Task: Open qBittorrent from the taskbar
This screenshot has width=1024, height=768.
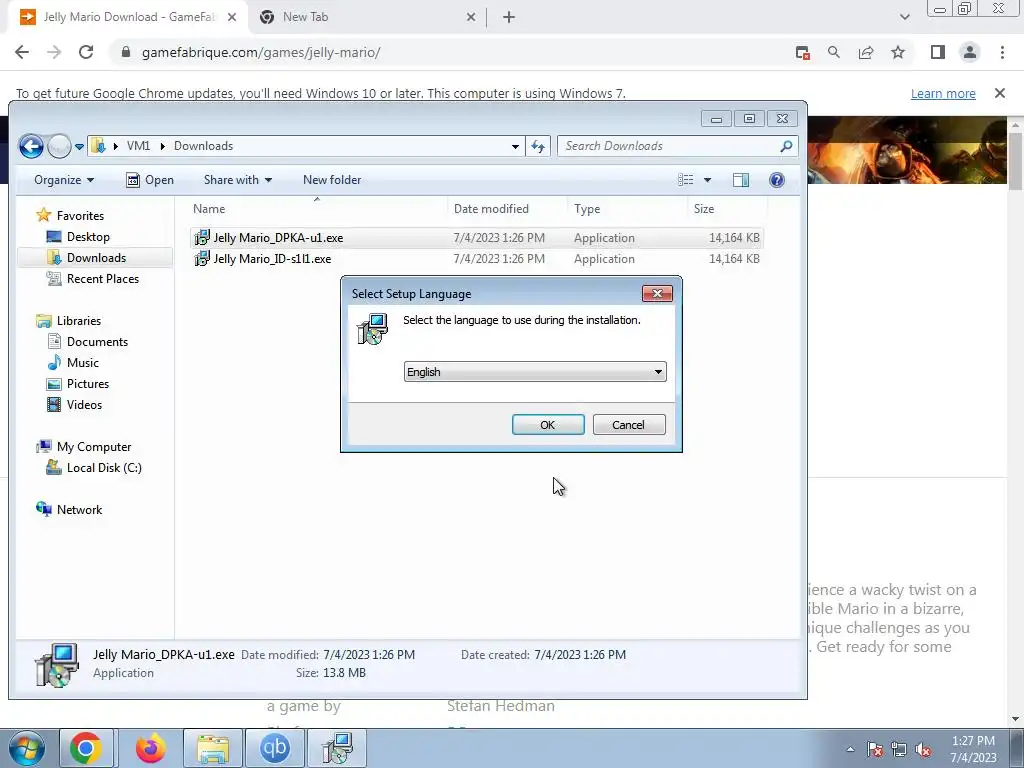Action: click(x=274, y=748)
